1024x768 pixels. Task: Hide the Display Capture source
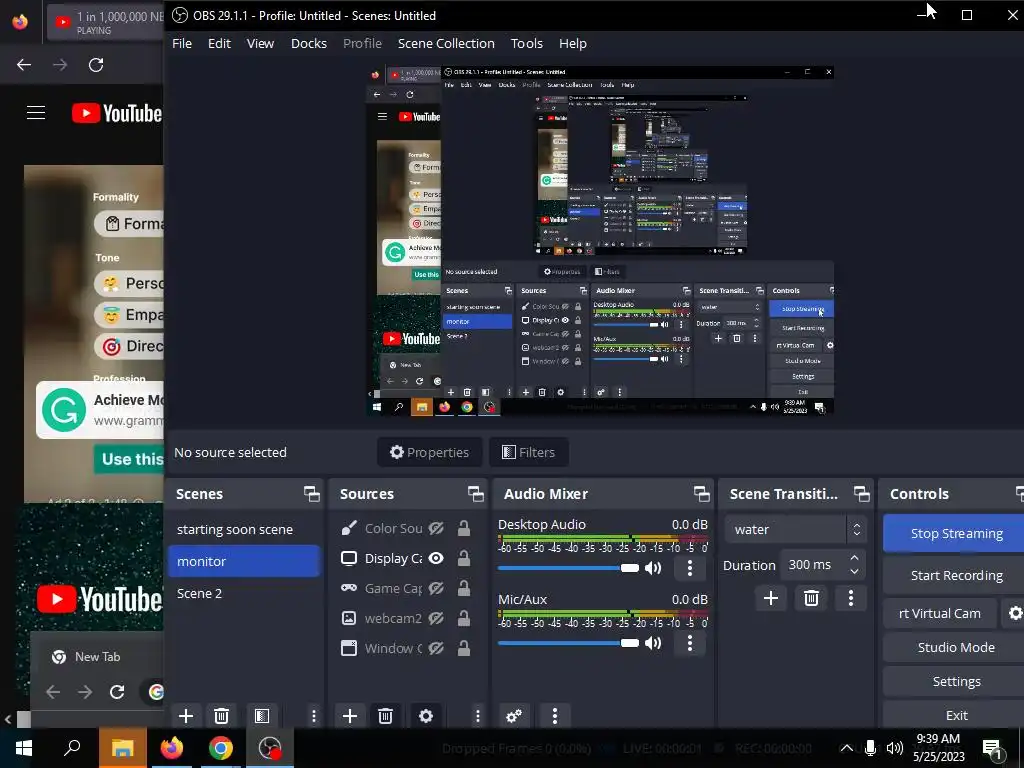[x=436, y=558]
